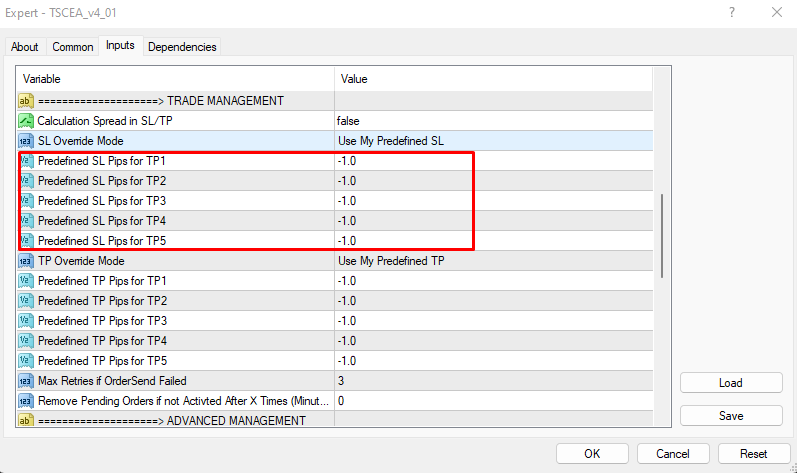The image size is (797, 473).
Task: Click the icon beside Calculation Spread in SL/TP
Action: pyautogui.click(x=26, y=121)
